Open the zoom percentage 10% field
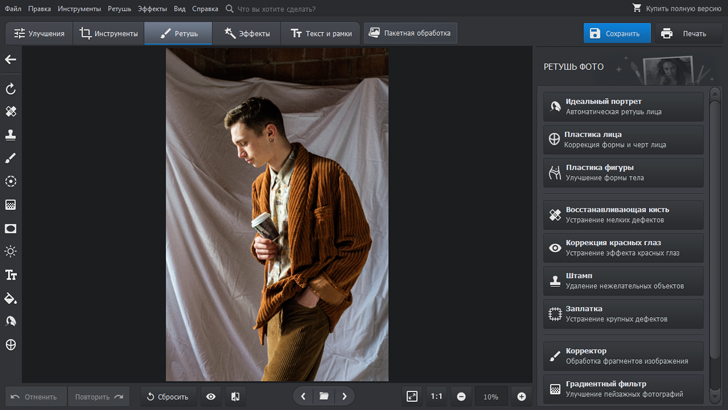The width and height of the screenshot is (728, 410). (x=491, y=397)
